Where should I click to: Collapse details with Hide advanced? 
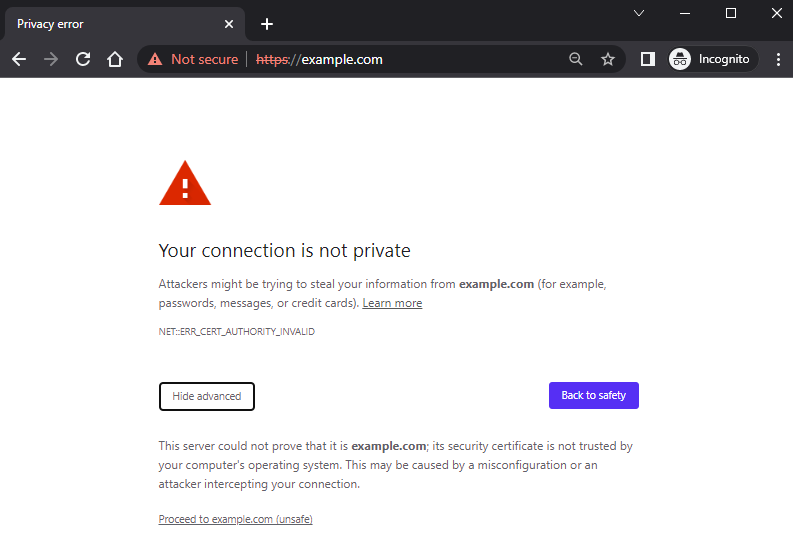click(207, 396)
